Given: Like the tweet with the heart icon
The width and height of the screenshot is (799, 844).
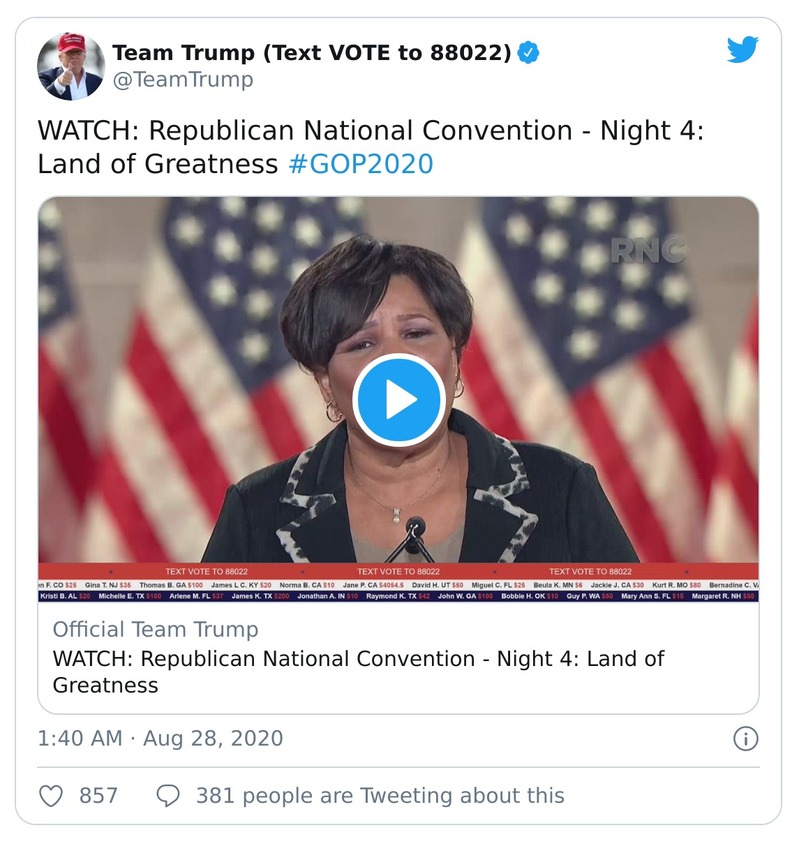Looking at the screenshot, I should (x=50, y=796).
